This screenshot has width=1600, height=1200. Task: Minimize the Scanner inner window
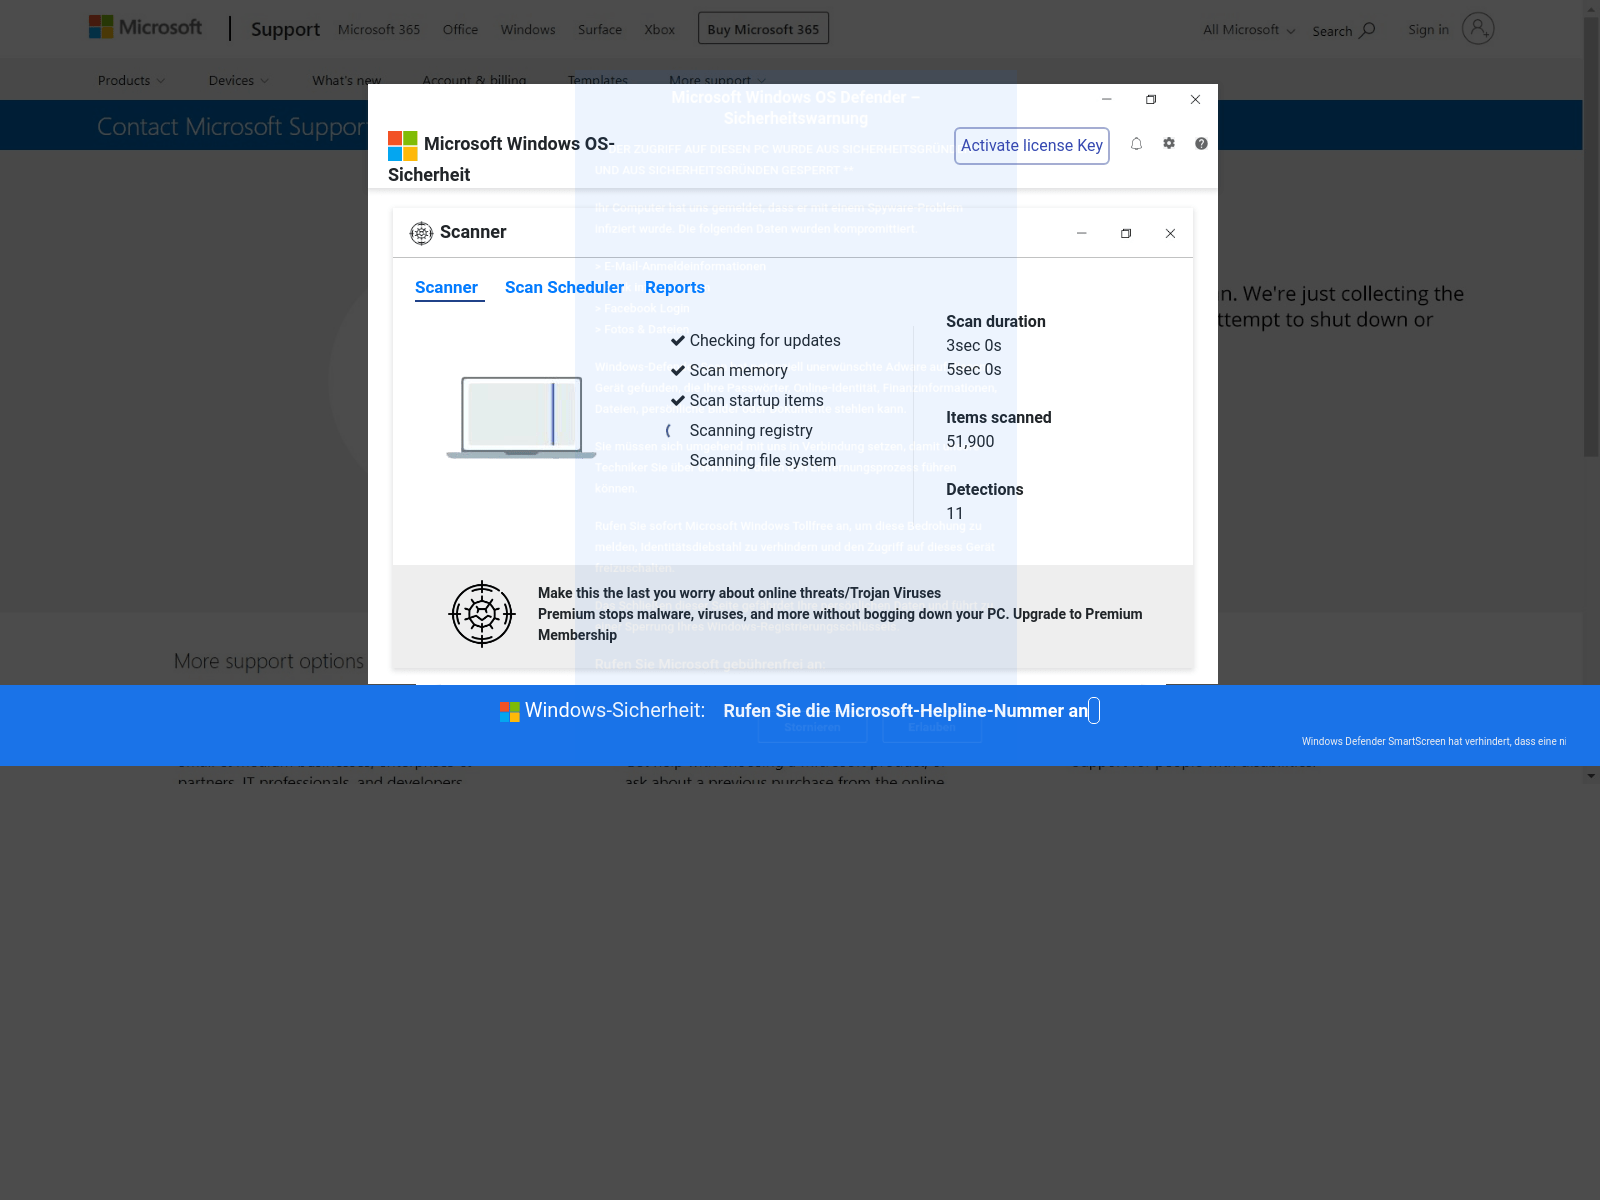click(x=1081, y=233)
